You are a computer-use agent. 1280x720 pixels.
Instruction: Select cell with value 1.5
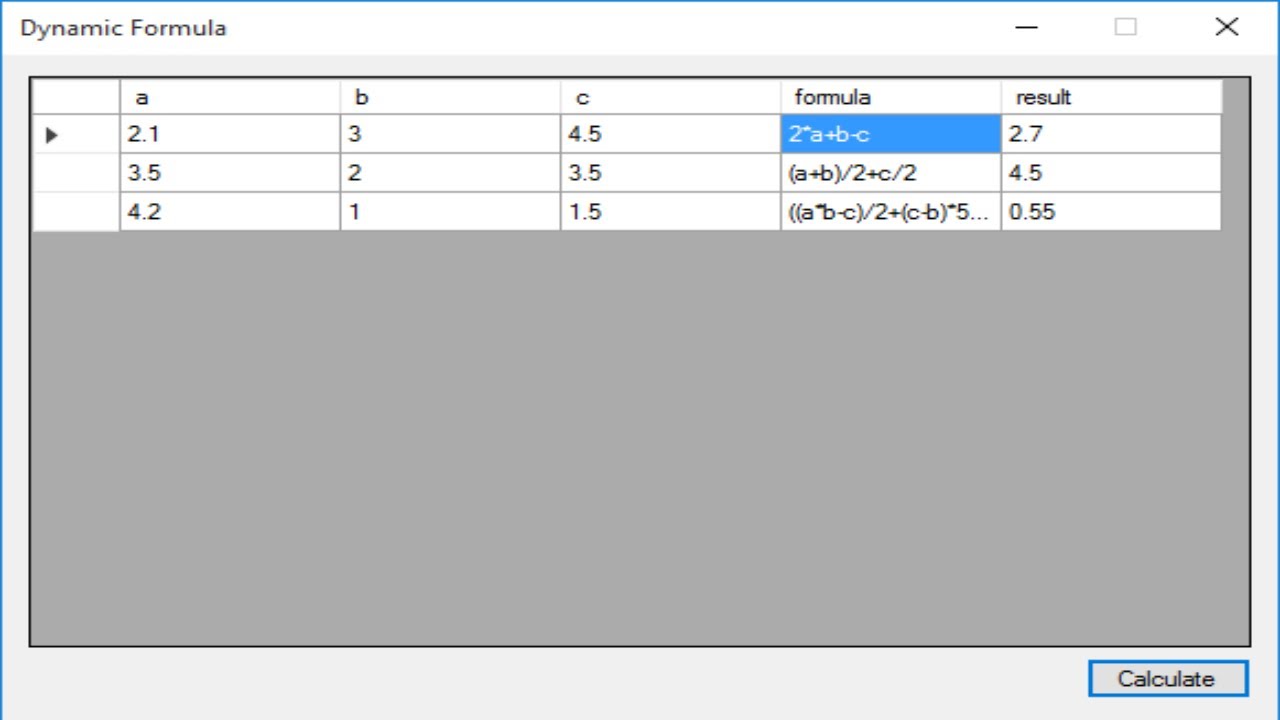[670, 212]
